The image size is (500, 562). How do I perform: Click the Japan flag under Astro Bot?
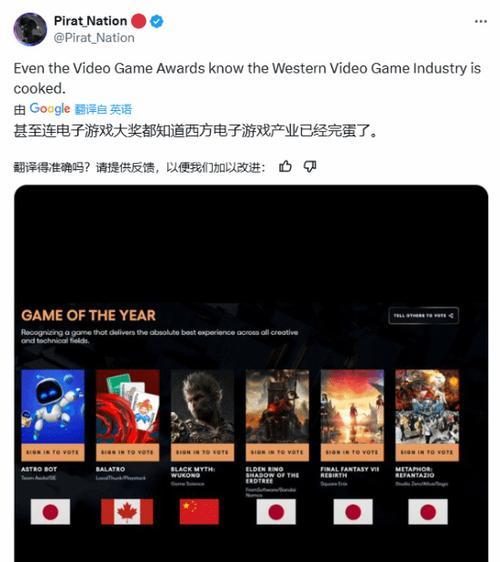click(x=50, y=511)
